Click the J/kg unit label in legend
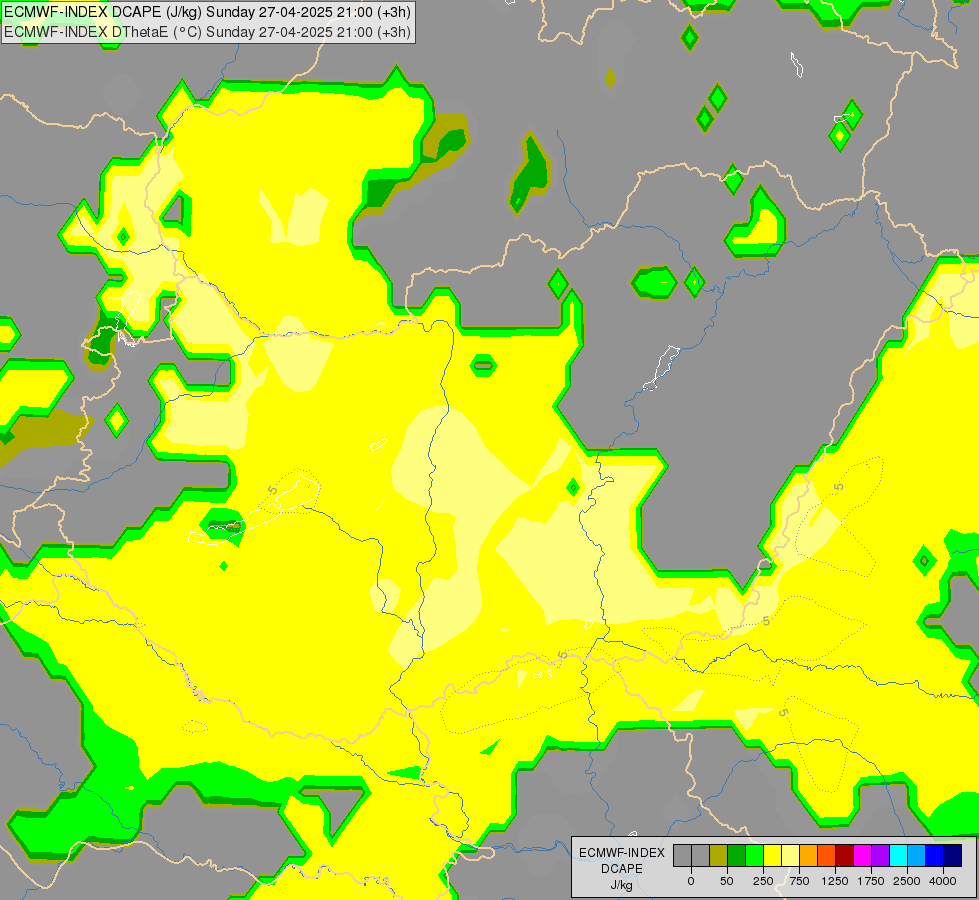979x900 pixels. tap(622, 886)
